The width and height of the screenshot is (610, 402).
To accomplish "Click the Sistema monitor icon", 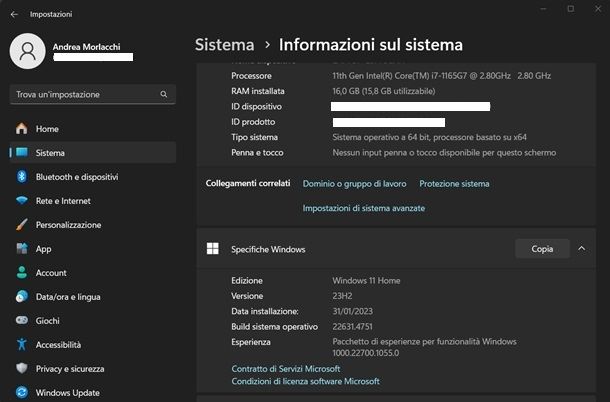I will point(22,153).
